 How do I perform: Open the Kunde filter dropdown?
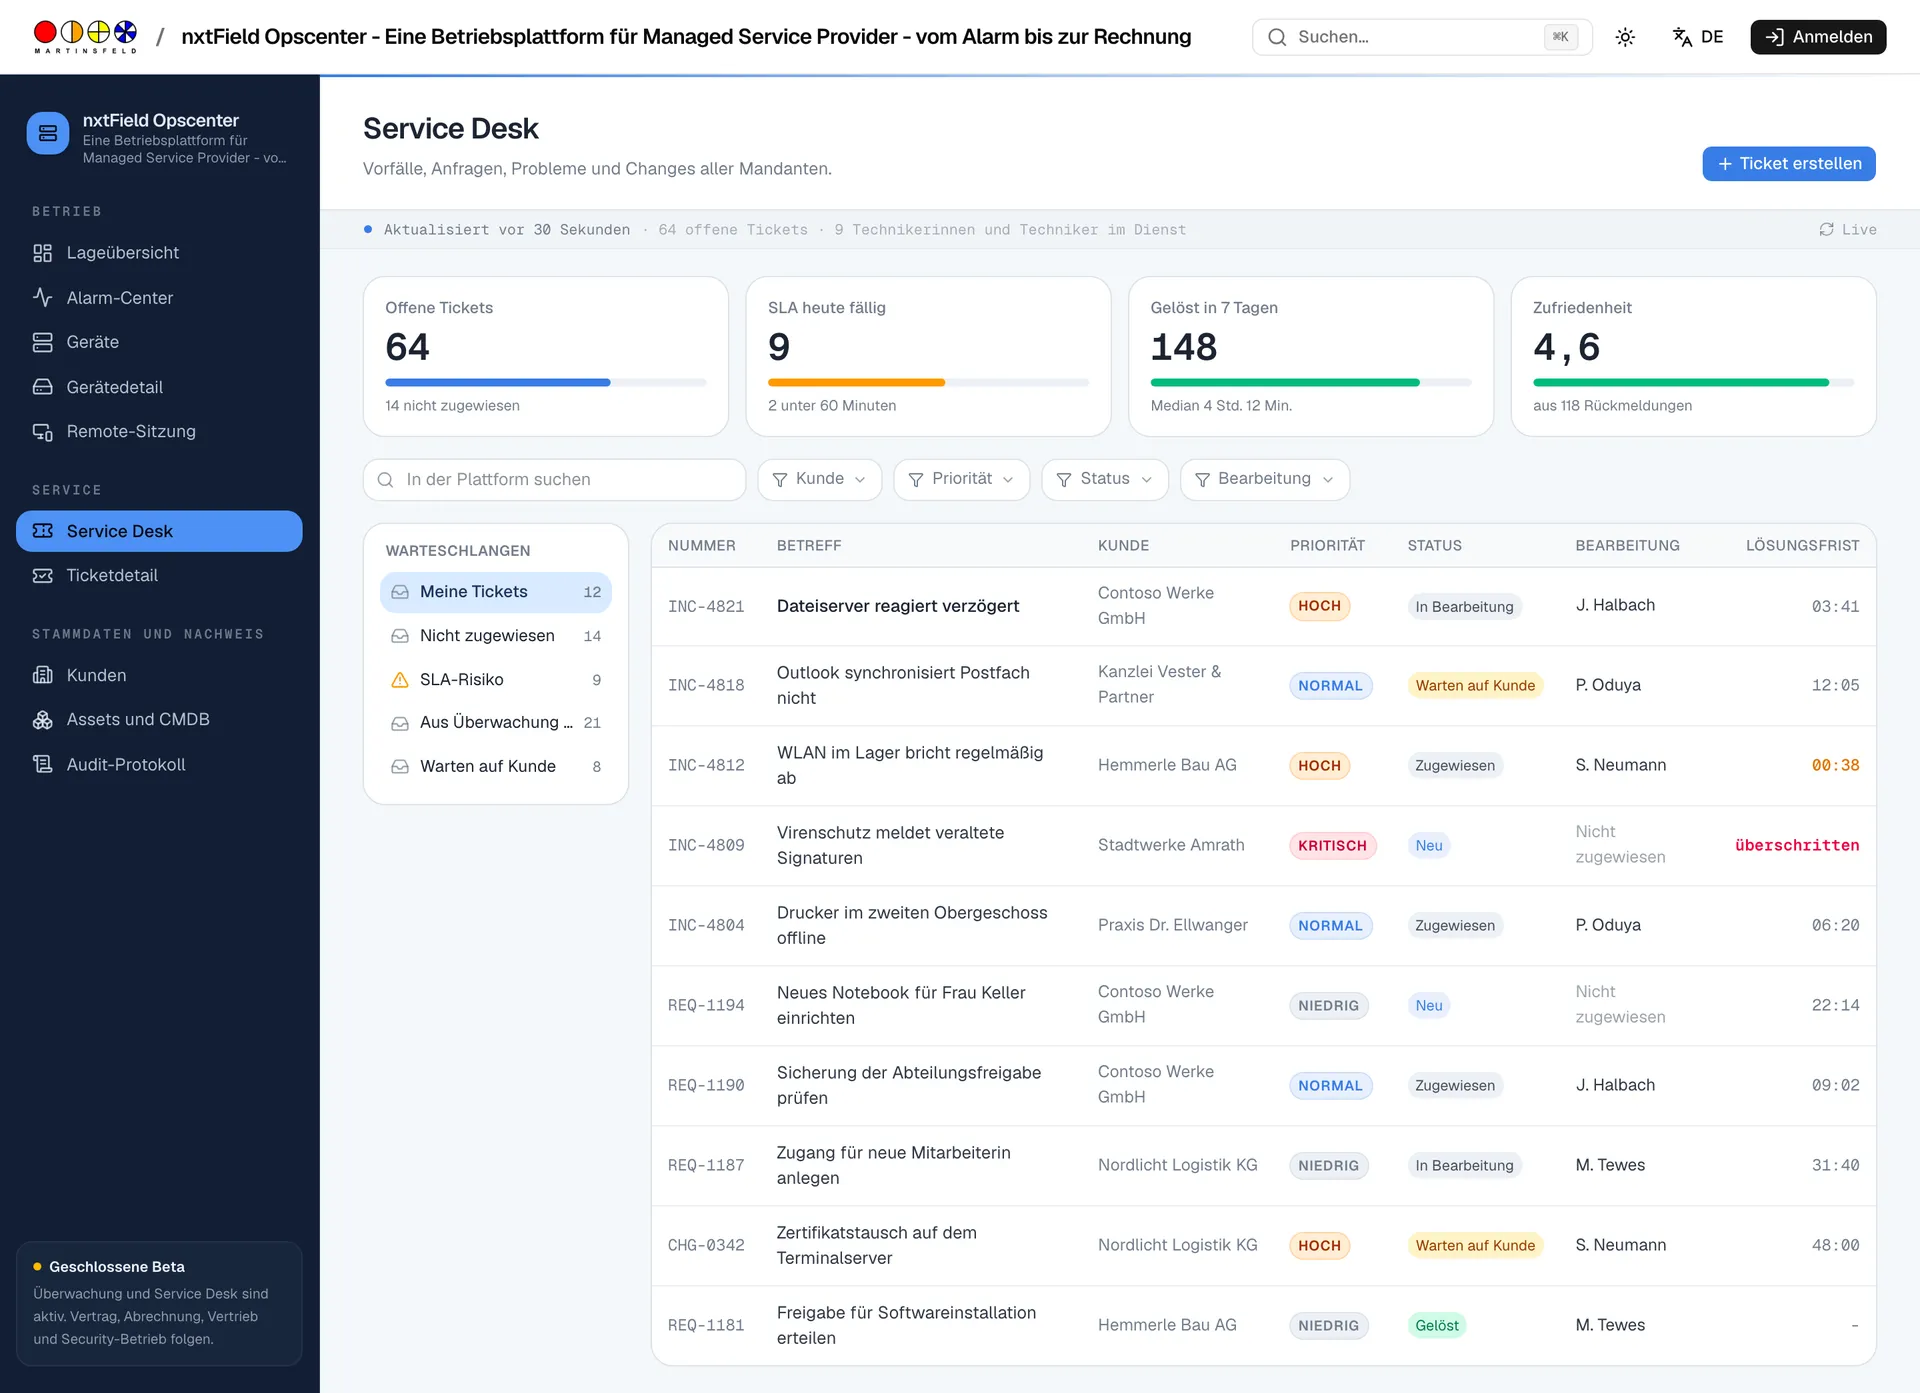coord(820,479)
